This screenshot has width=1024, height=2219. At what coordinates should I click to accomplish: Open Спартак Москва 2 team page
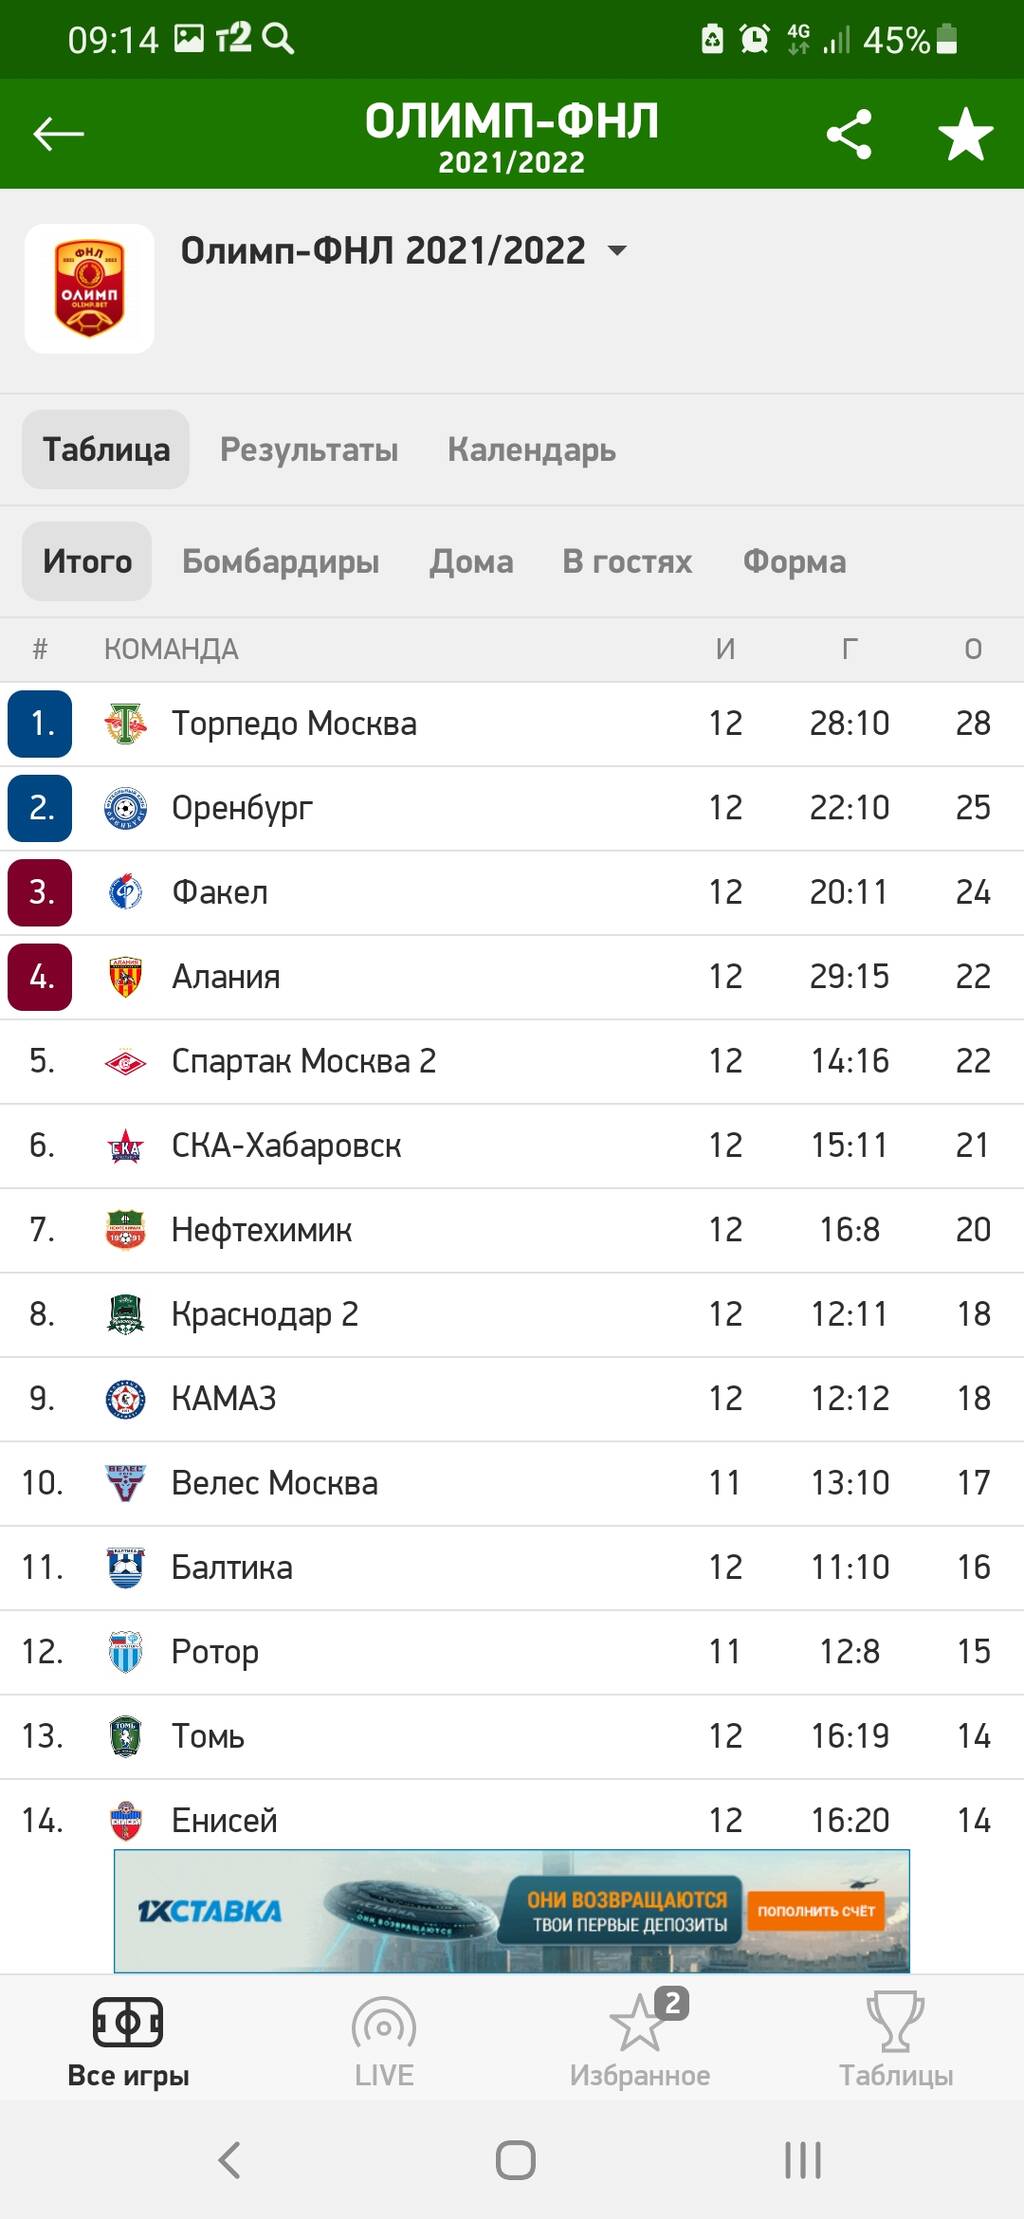[303, 1061]
